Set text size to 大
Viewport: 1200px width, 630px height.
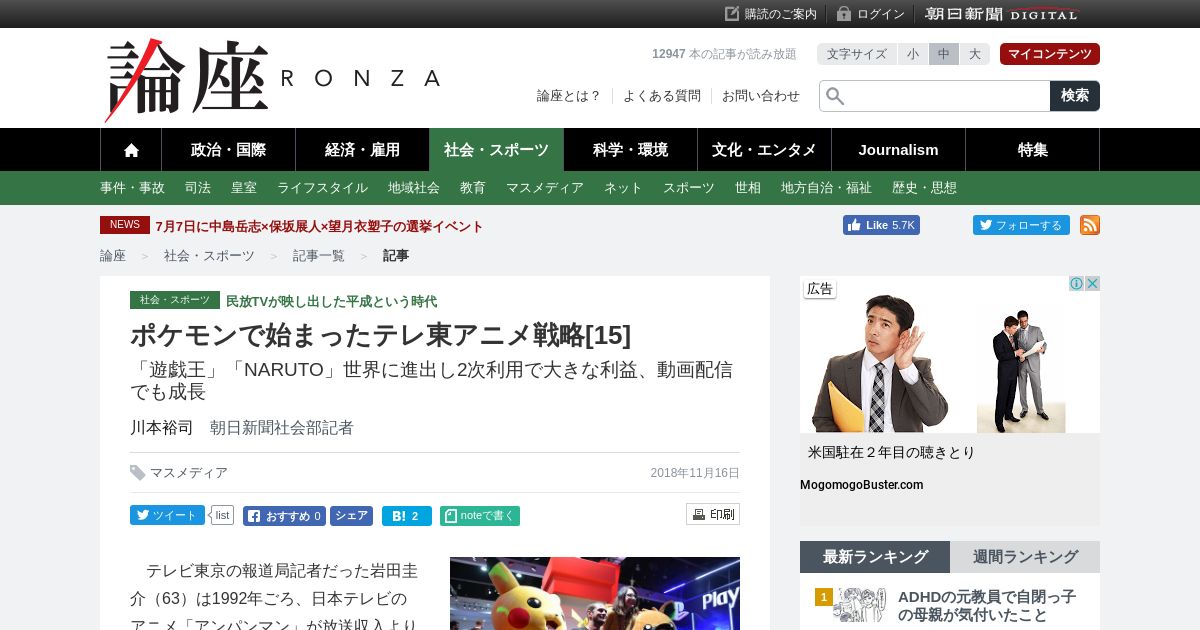tap(975, 54)
